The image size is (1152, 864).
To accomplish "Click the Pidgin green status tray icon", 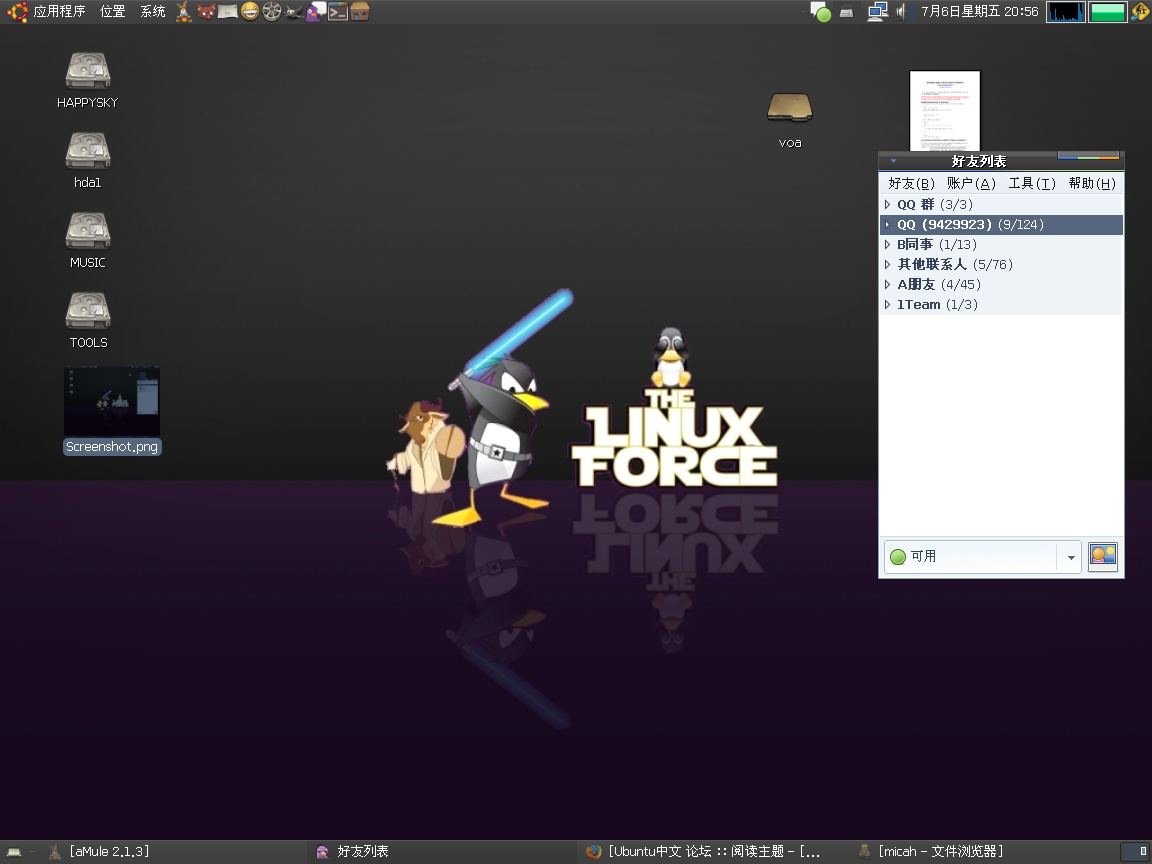I will pos(821,12).
